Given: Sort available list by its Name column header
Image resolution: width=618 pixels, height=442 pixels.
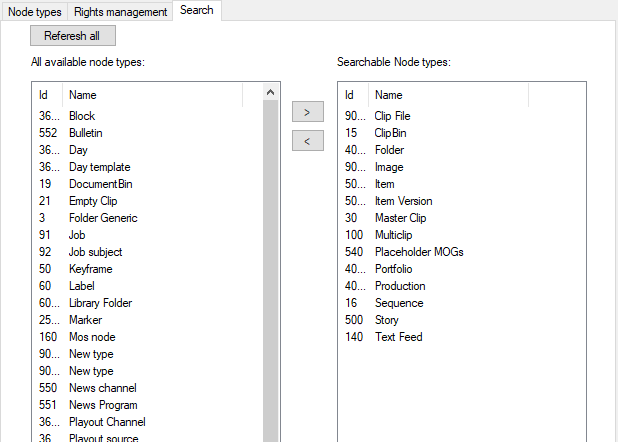Looking at the screenshot, I should 153,95.
